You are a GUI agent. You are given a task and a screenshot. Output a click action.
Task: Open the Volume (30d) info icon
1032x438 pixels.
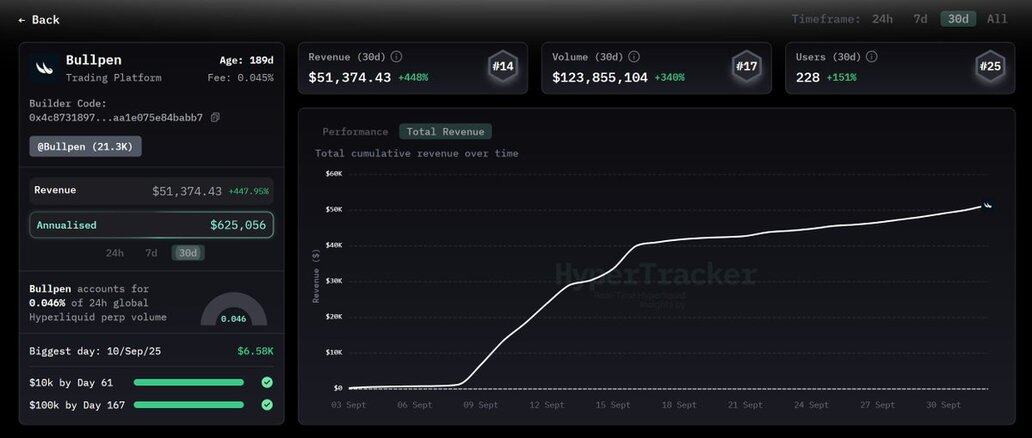[x=634, y=57]
